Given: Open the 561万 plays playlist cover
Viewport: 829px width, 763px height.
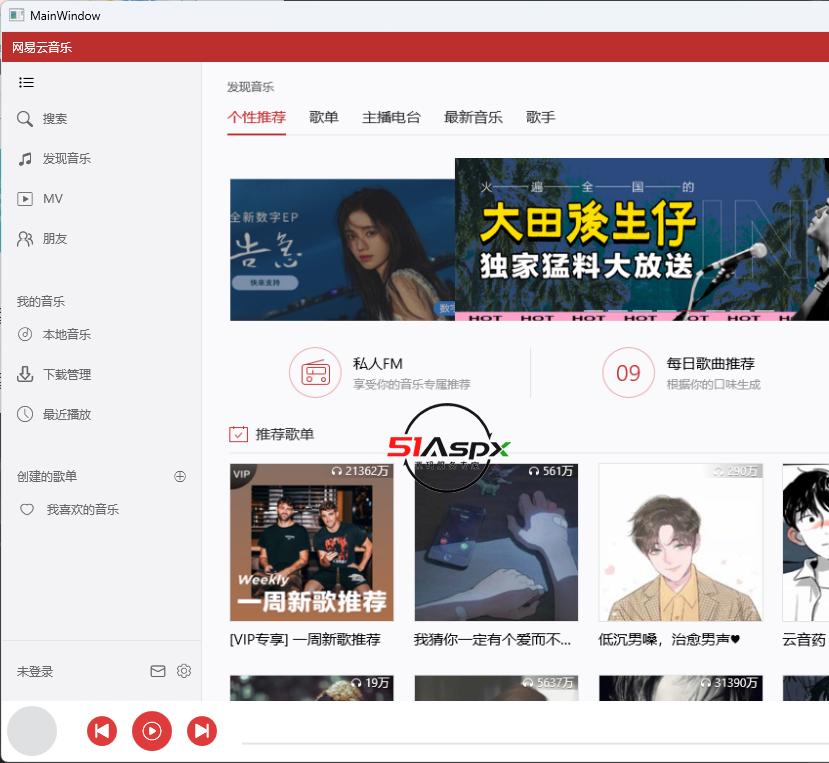Looking at the screenshot, I should (496, 542).
